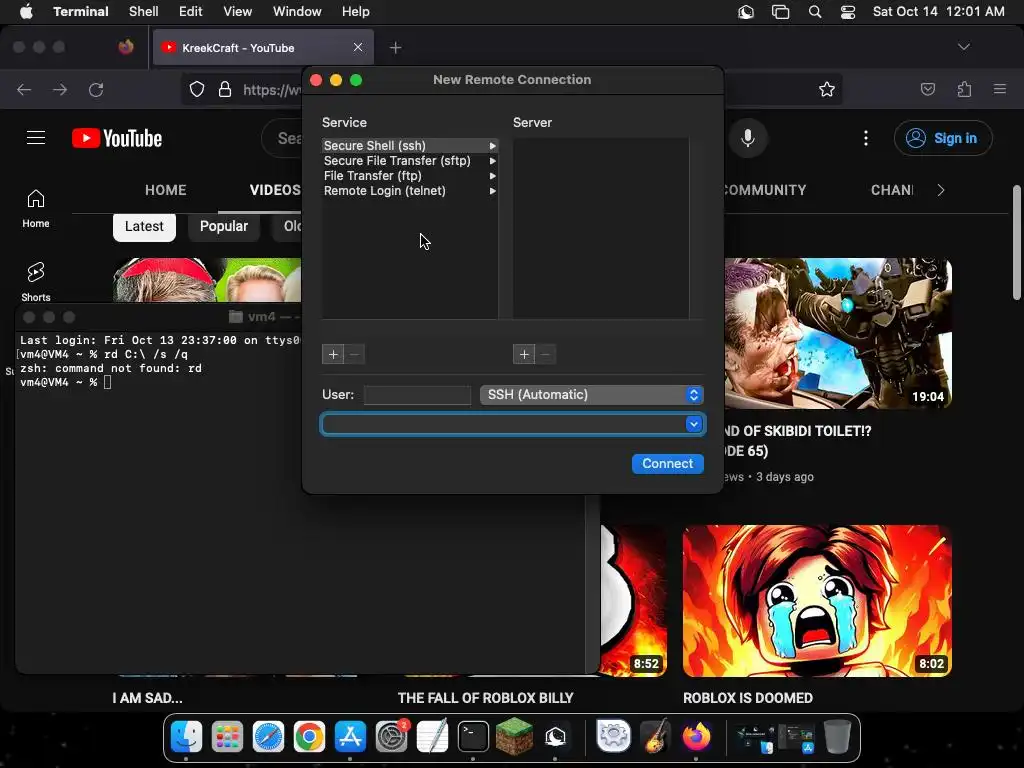The height and width of the screenshot is (768, 1024).
Task: Open GarageBand from the Dock
Action: (655, 737)
